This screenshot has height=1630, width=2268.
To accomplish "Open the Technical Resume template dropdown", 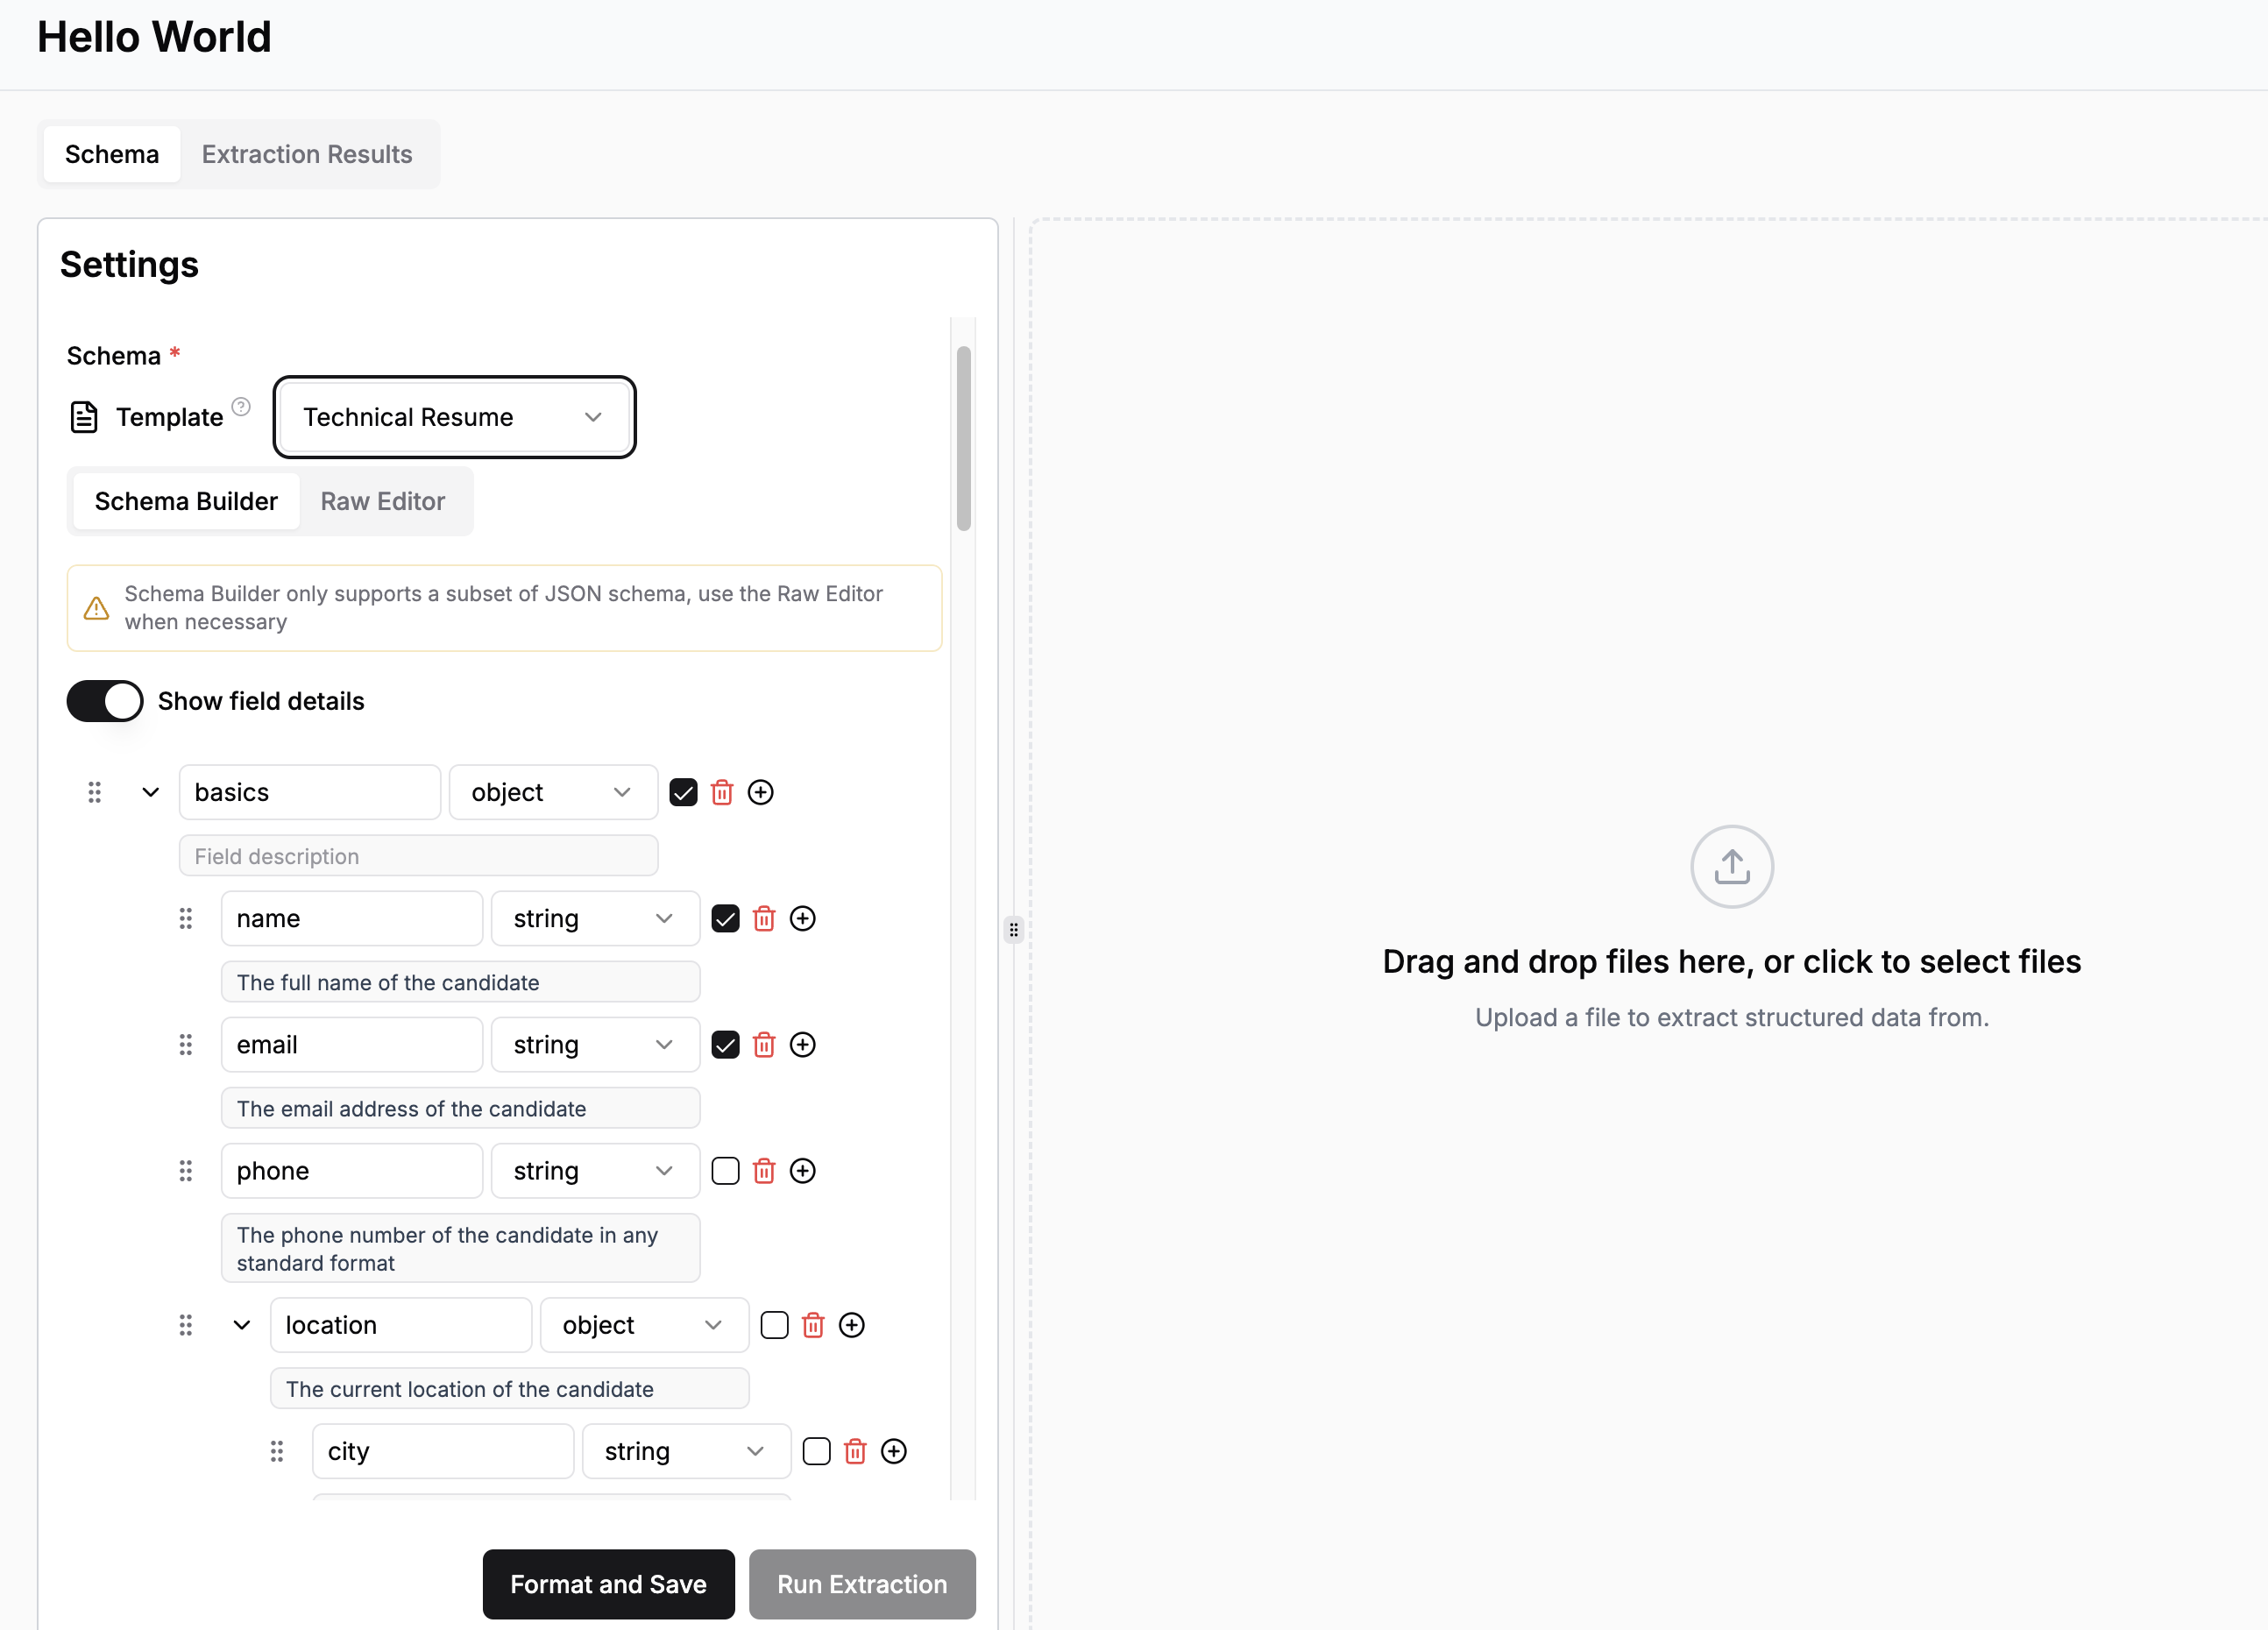I will pos(454,417).
